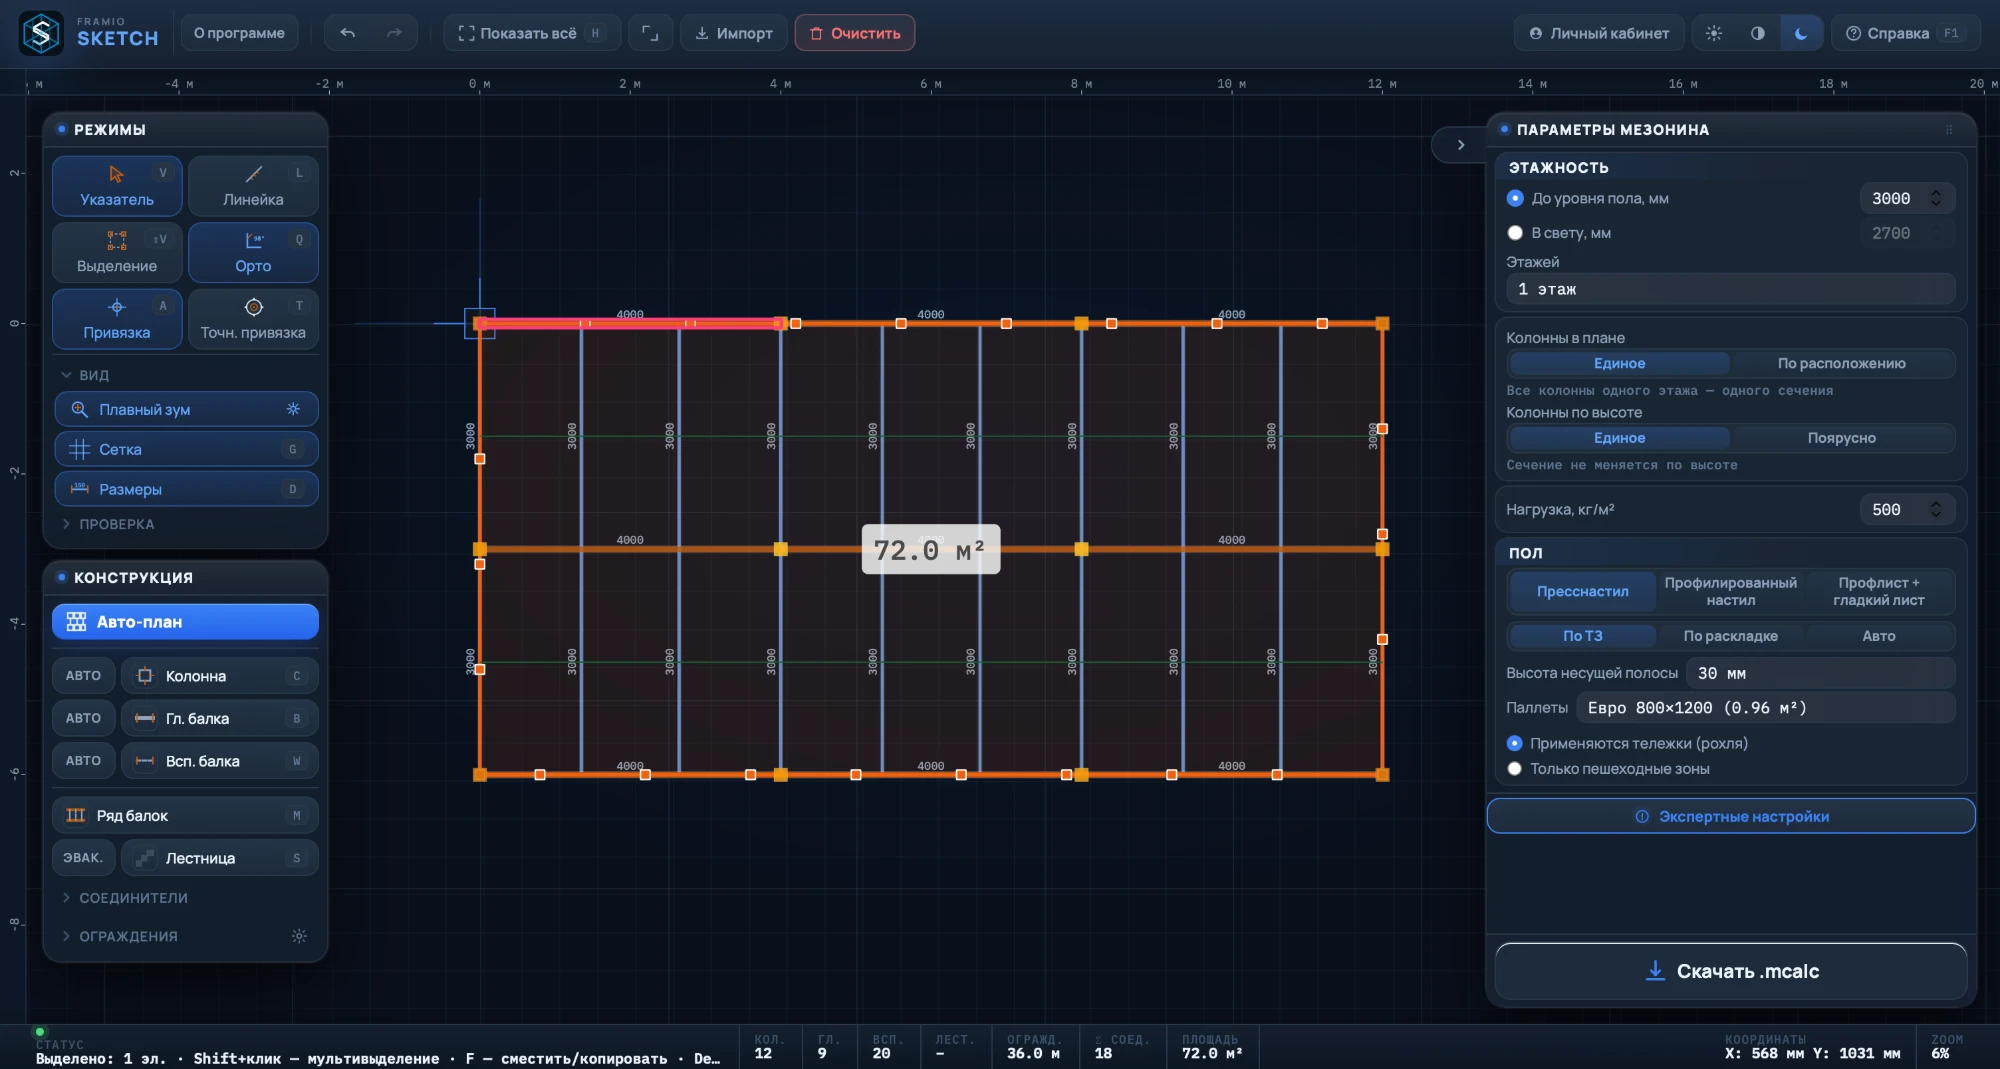Viewport: 2000px width, 1069px height.
Task: Open ОГРАЖДЕНИЯ settings gear icon
Action: click(299, 936)
